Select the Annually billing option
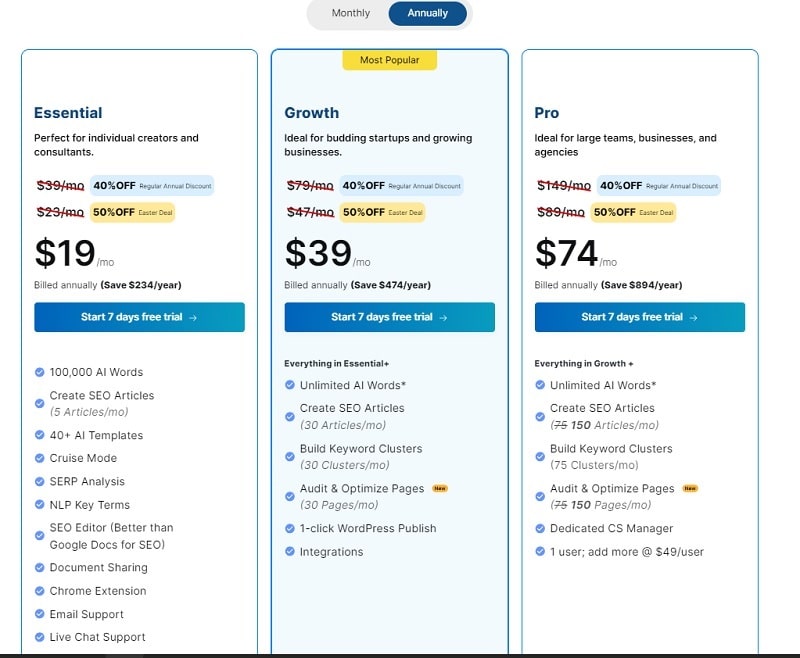Viewport: 800px width, 658px height. pos(427,13)
